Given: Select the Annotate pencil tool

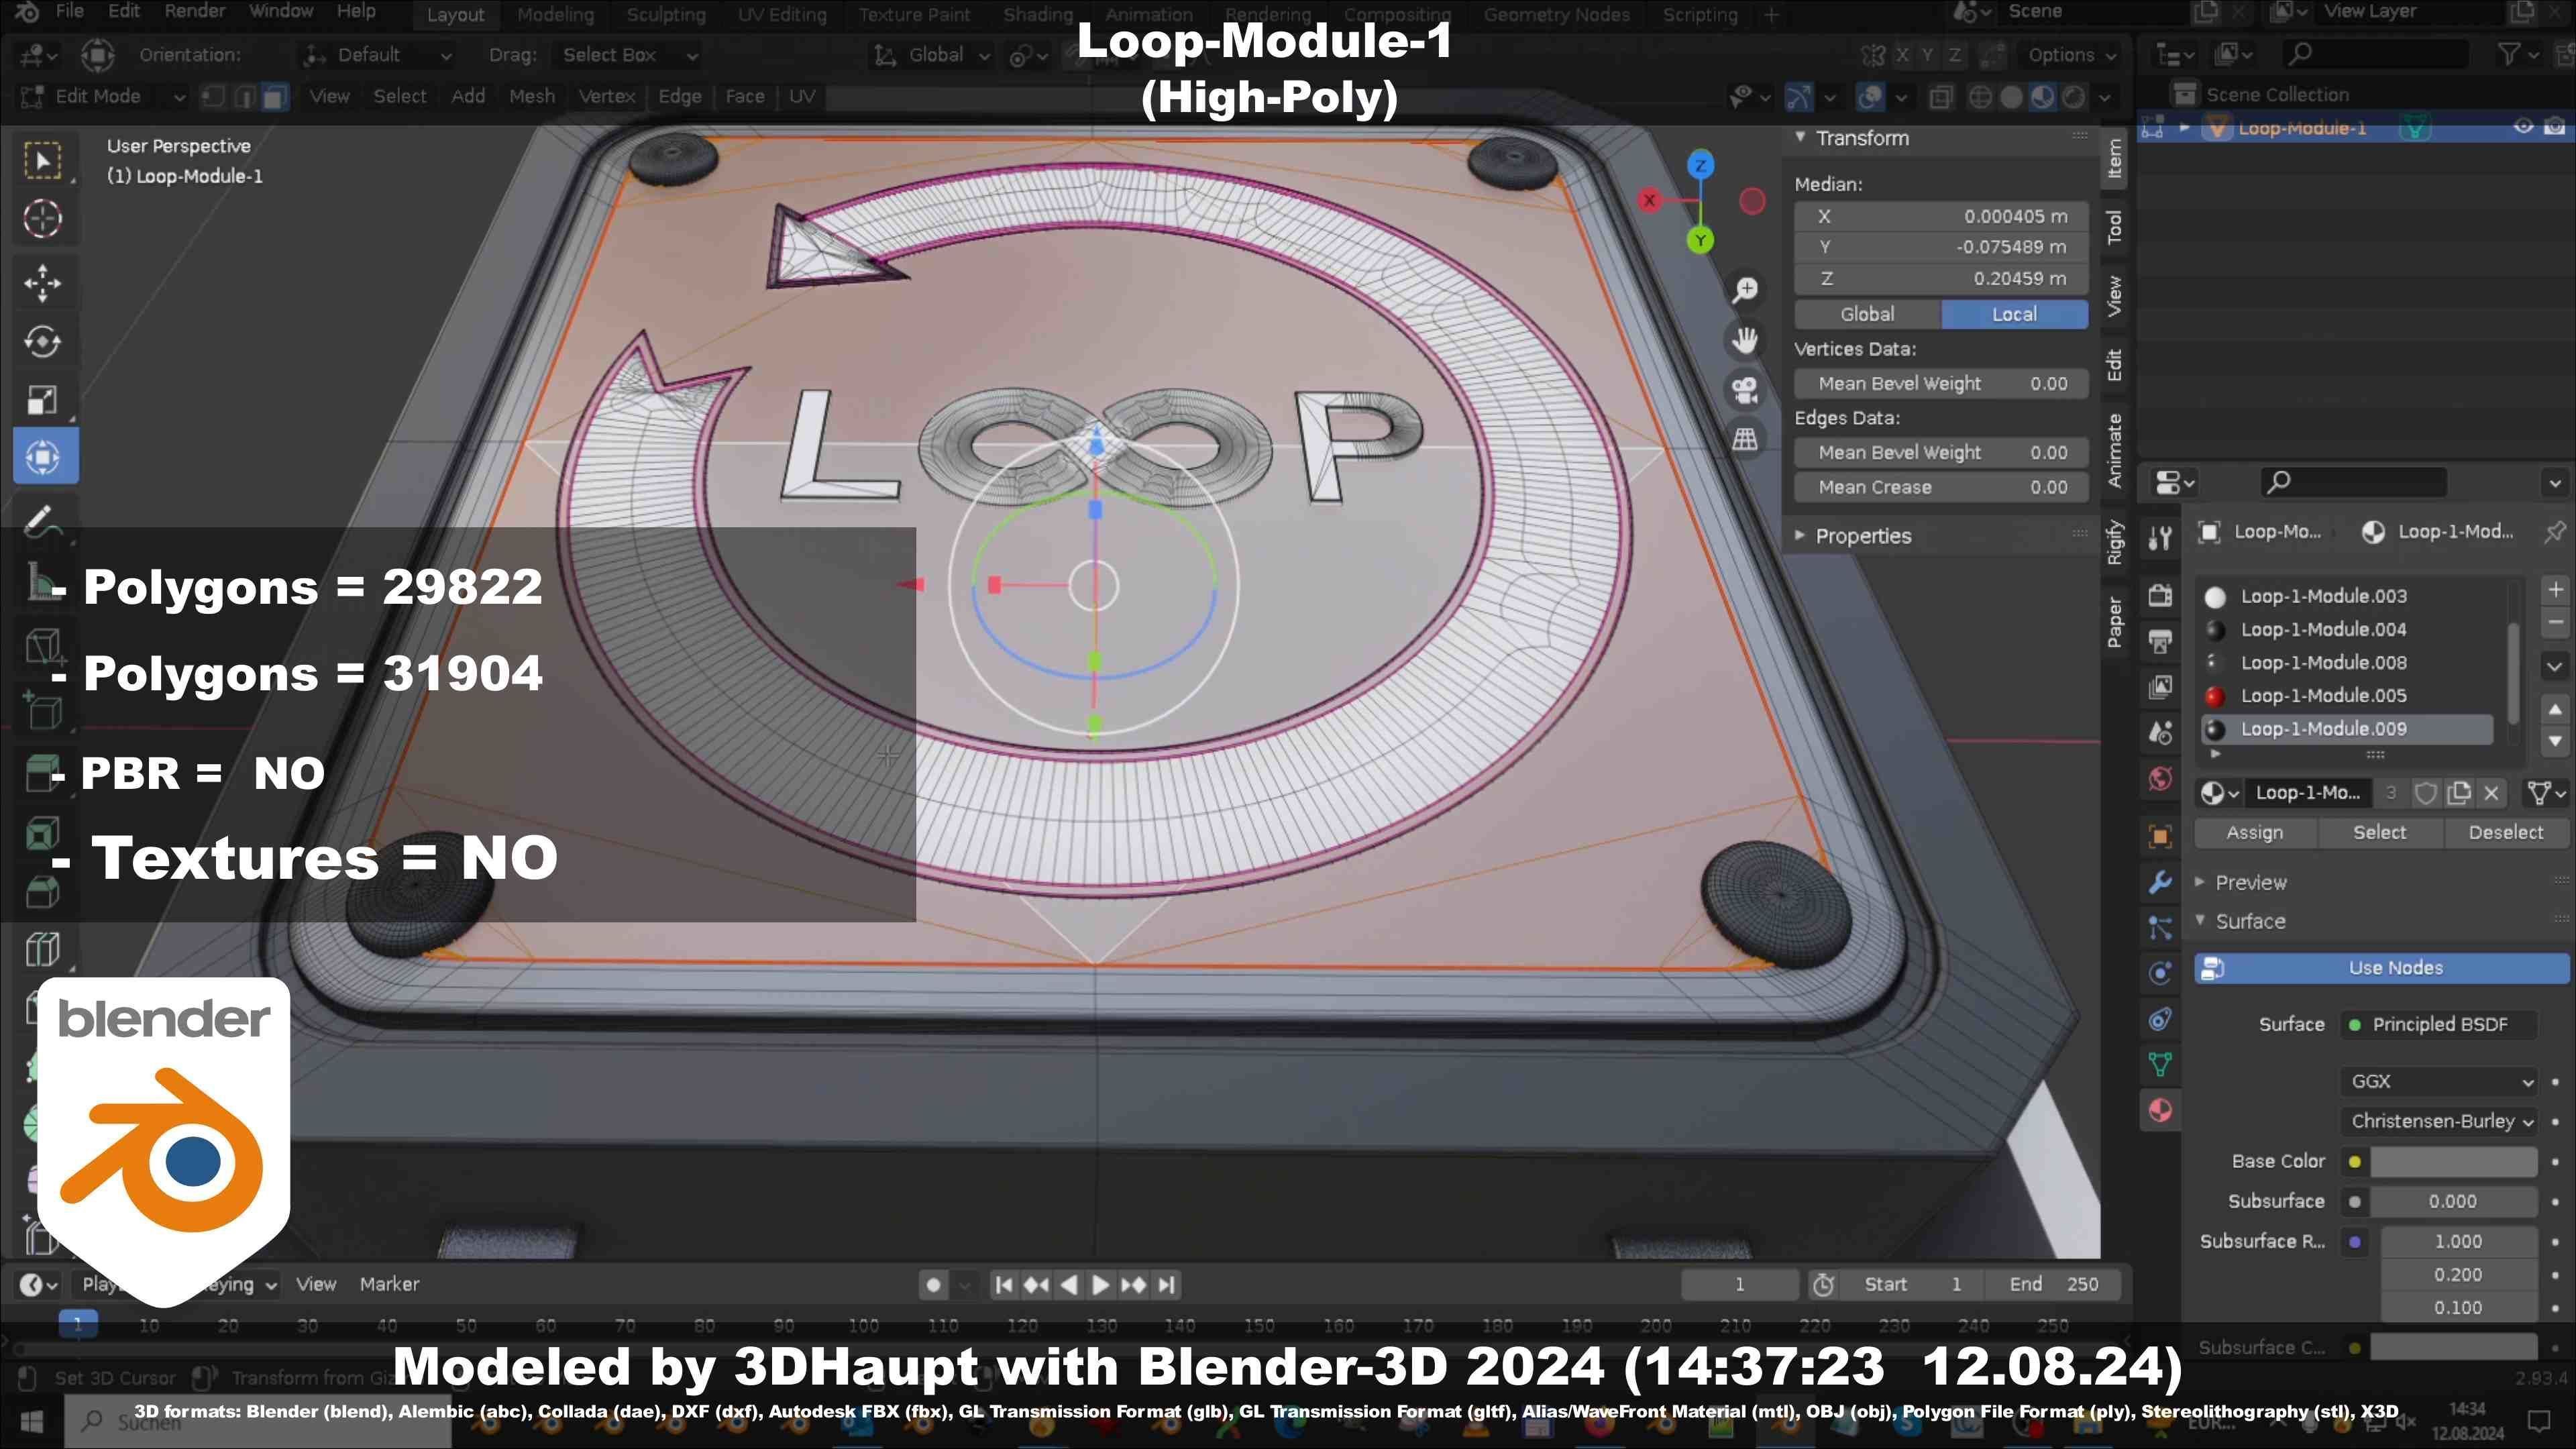Looking at the screenshot, I should click(x=42, y=520).
